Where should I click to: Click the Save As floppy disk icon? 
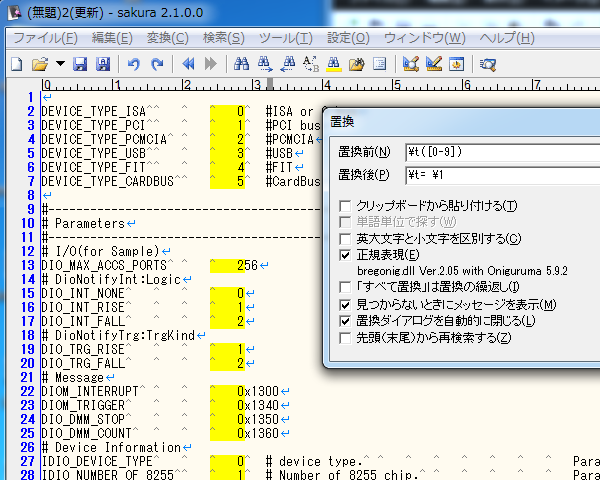(103, 64)
